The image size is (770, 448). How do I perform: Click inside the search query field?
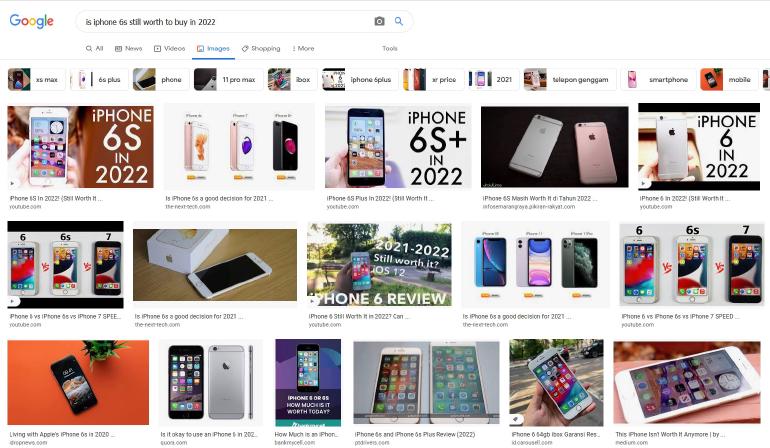click(226, 22)
